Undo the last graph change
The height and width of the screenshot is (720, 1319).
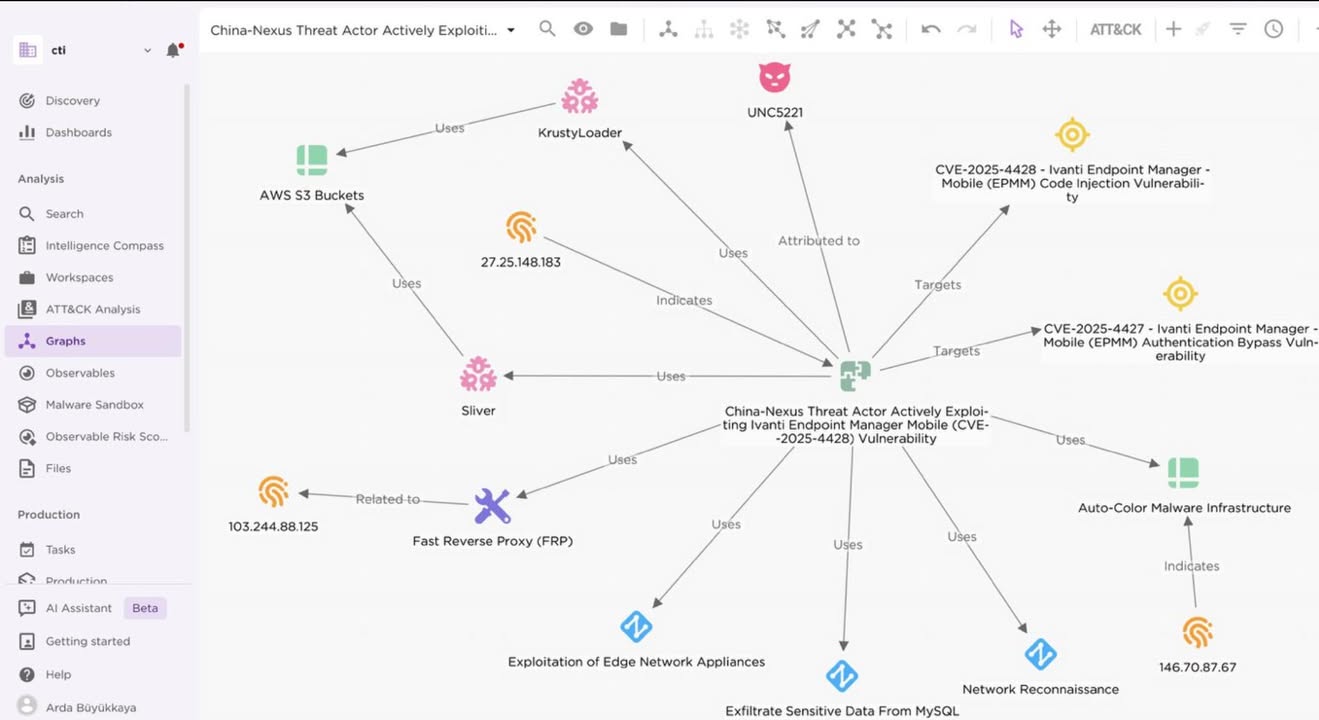point(929,29)
